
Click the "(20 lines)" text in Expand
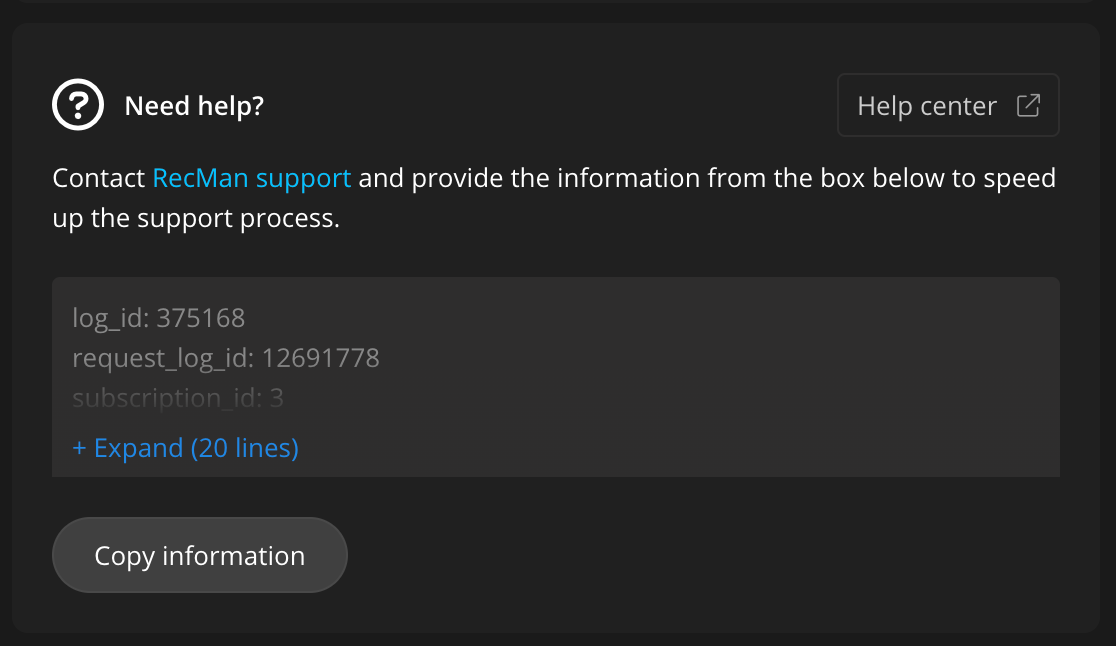point(244,448)
